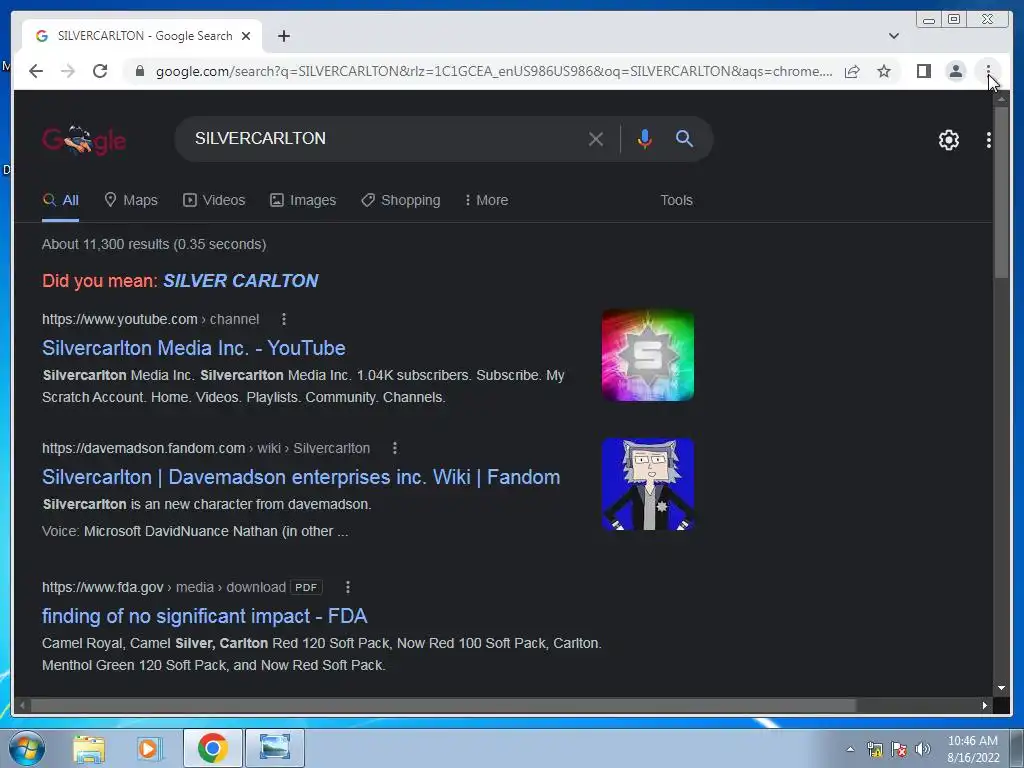Open Google quick settings gear icon
1024x768 pixels.
(x=948, y=140)
